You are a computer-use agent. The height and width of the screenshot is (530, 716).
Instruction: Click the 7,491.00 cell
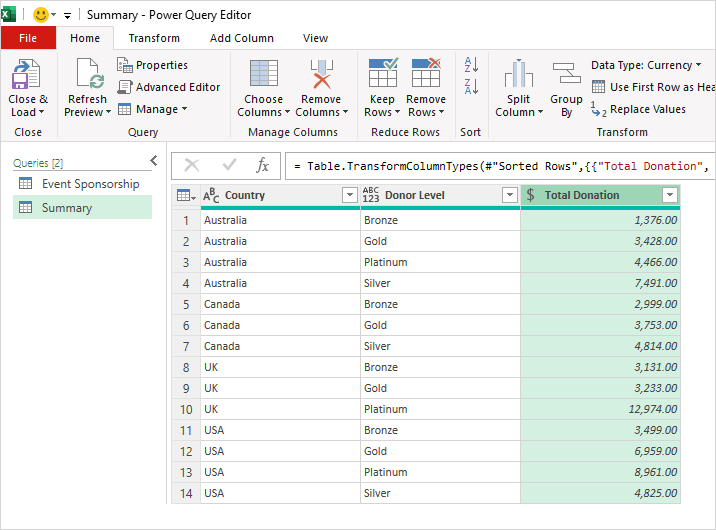tap(600, 283)
